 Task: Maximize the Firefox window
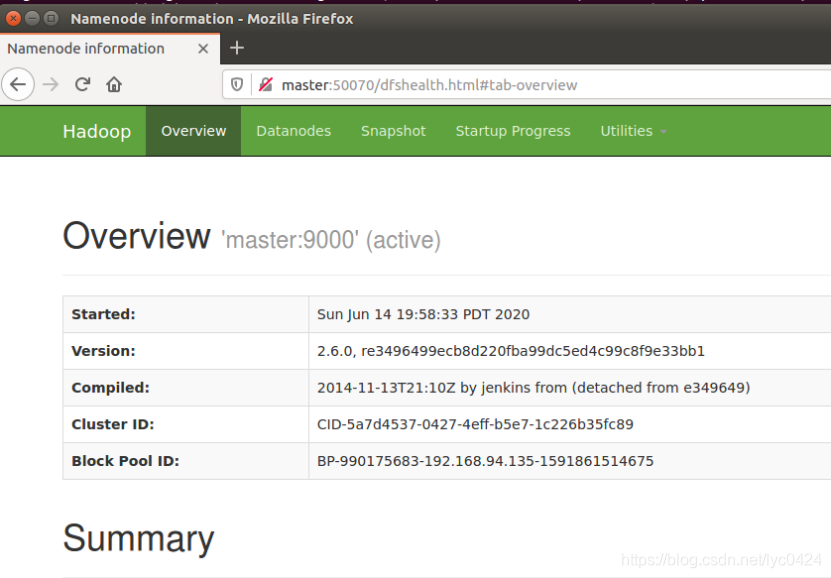click(x=51, y=19)
